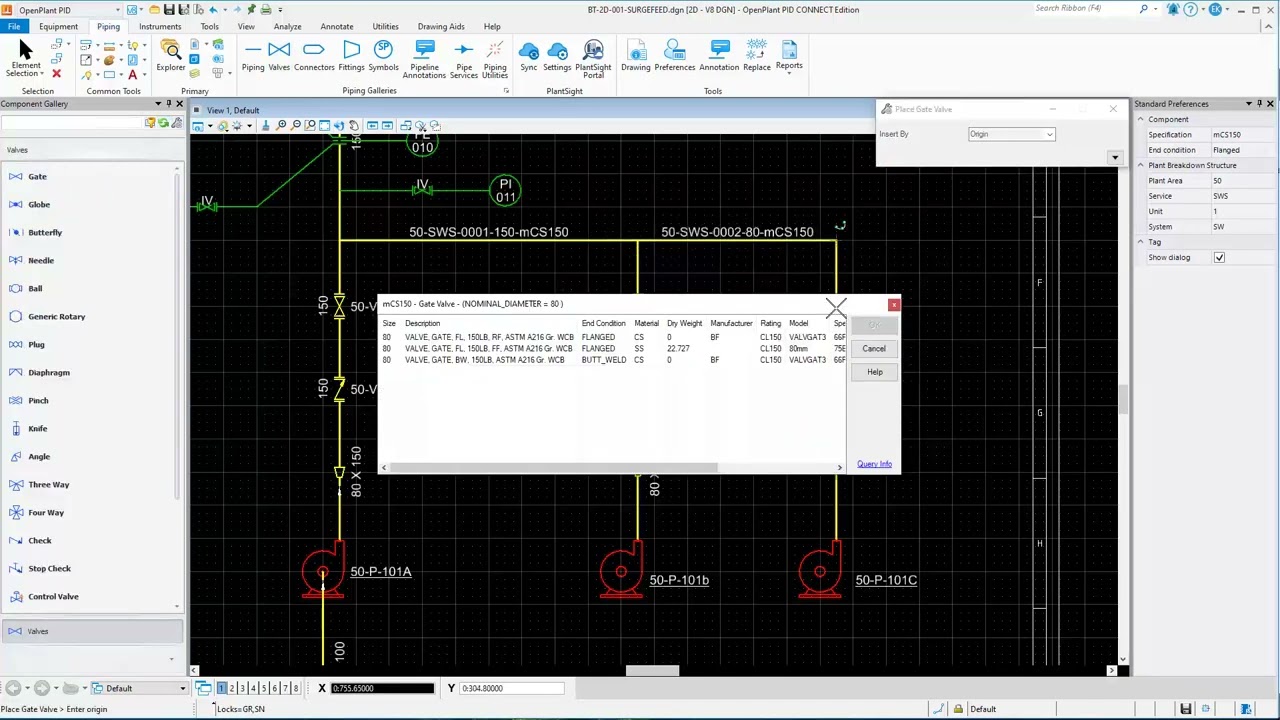Select the Control Valve in gallery
The height and width of the screenshot is (720, 1280).
pyautogui.click(x=53, y=596)
